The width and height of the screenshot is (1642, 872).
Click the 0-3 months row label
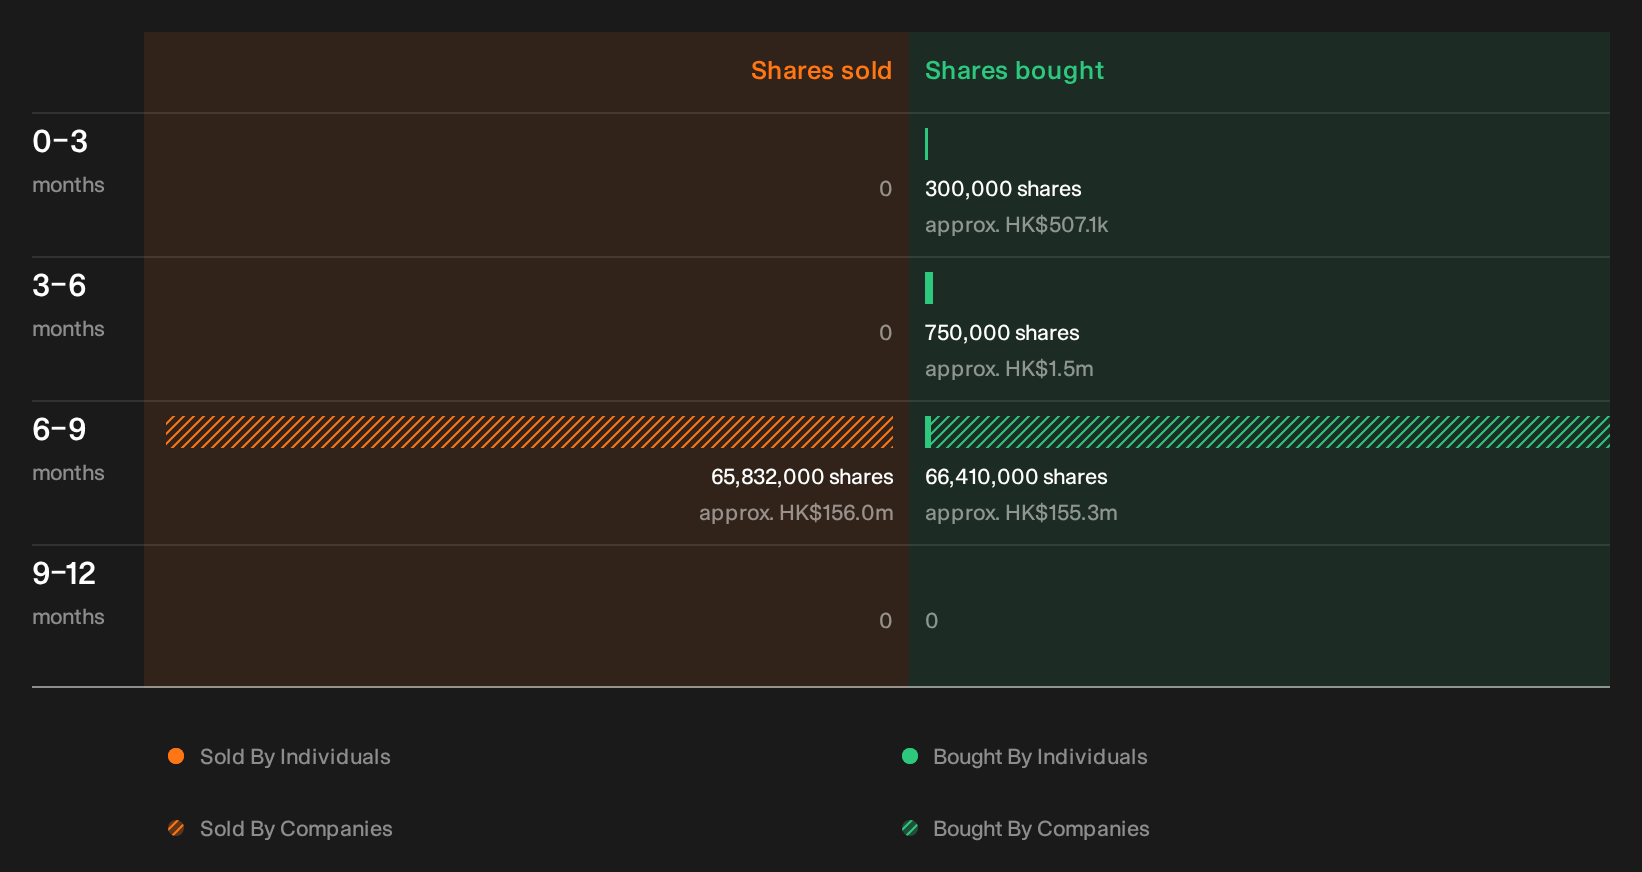[x=68, y=161]
